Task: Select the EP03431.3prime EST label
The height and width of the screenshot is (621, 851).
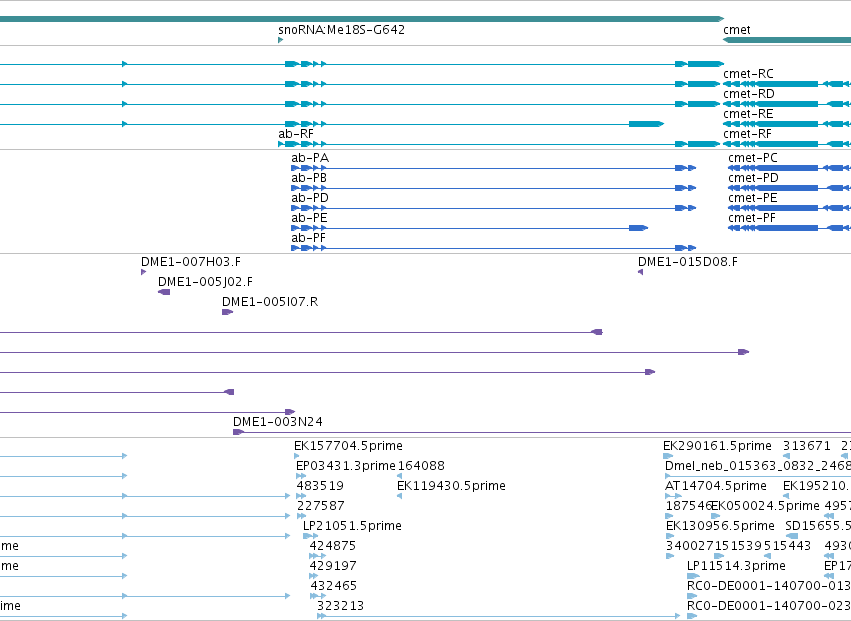Action: tap(346, 466)
